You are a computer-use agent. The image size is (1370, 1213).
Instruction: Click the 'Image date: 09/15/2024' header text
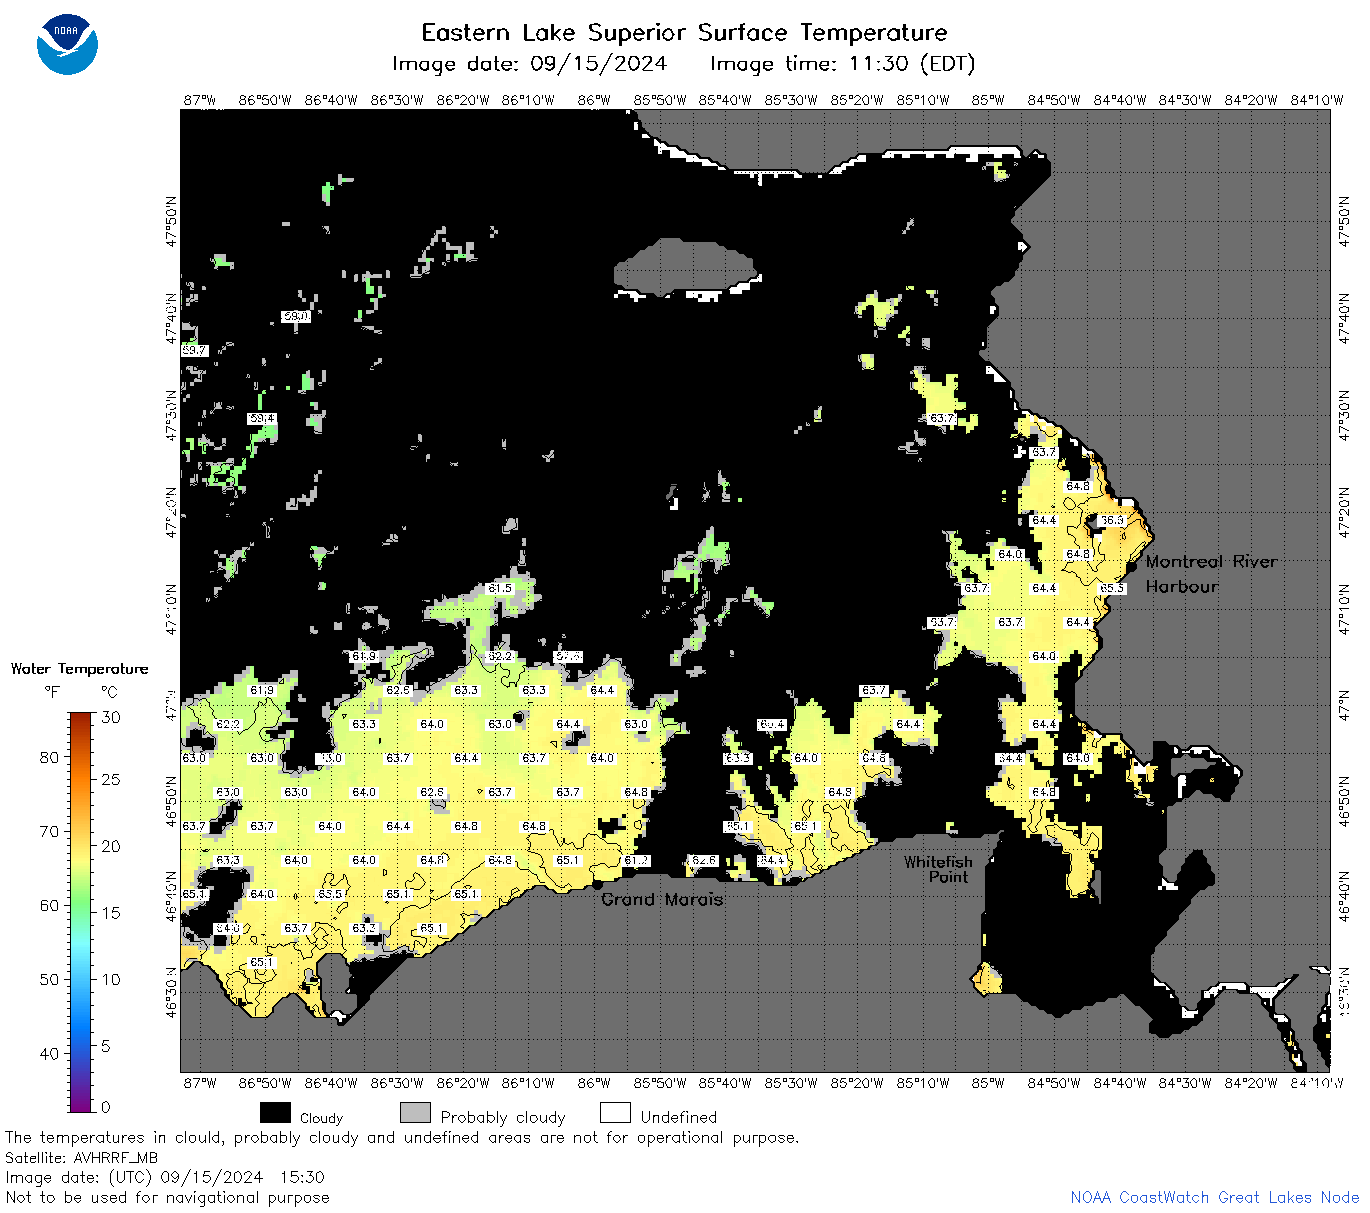tap(529, 64)
